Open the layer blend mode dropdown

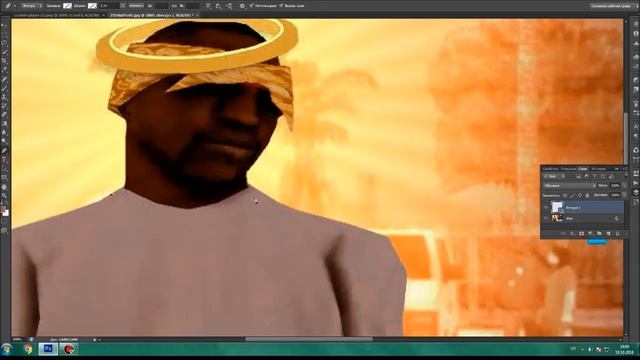[x=569, y=186]
